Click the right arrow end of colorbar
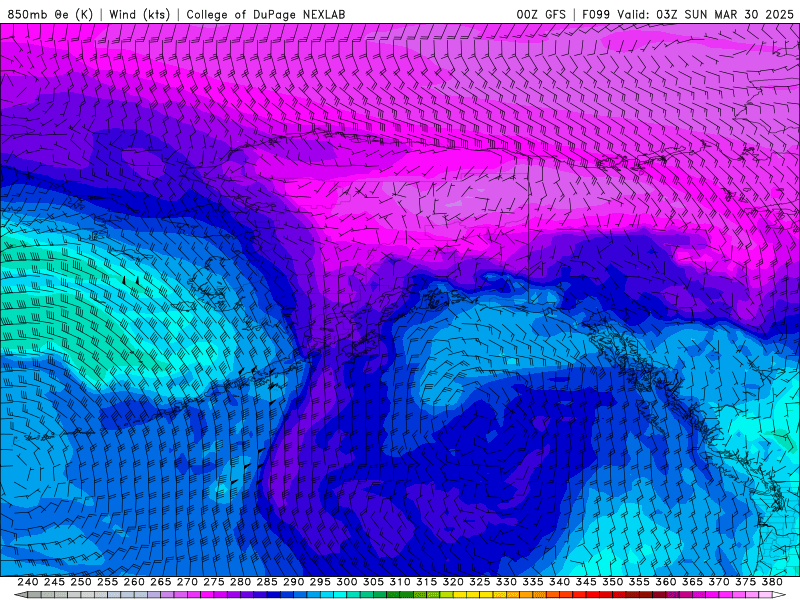The width and height of the screenshot is (800, 600). (x=779, y=595)
